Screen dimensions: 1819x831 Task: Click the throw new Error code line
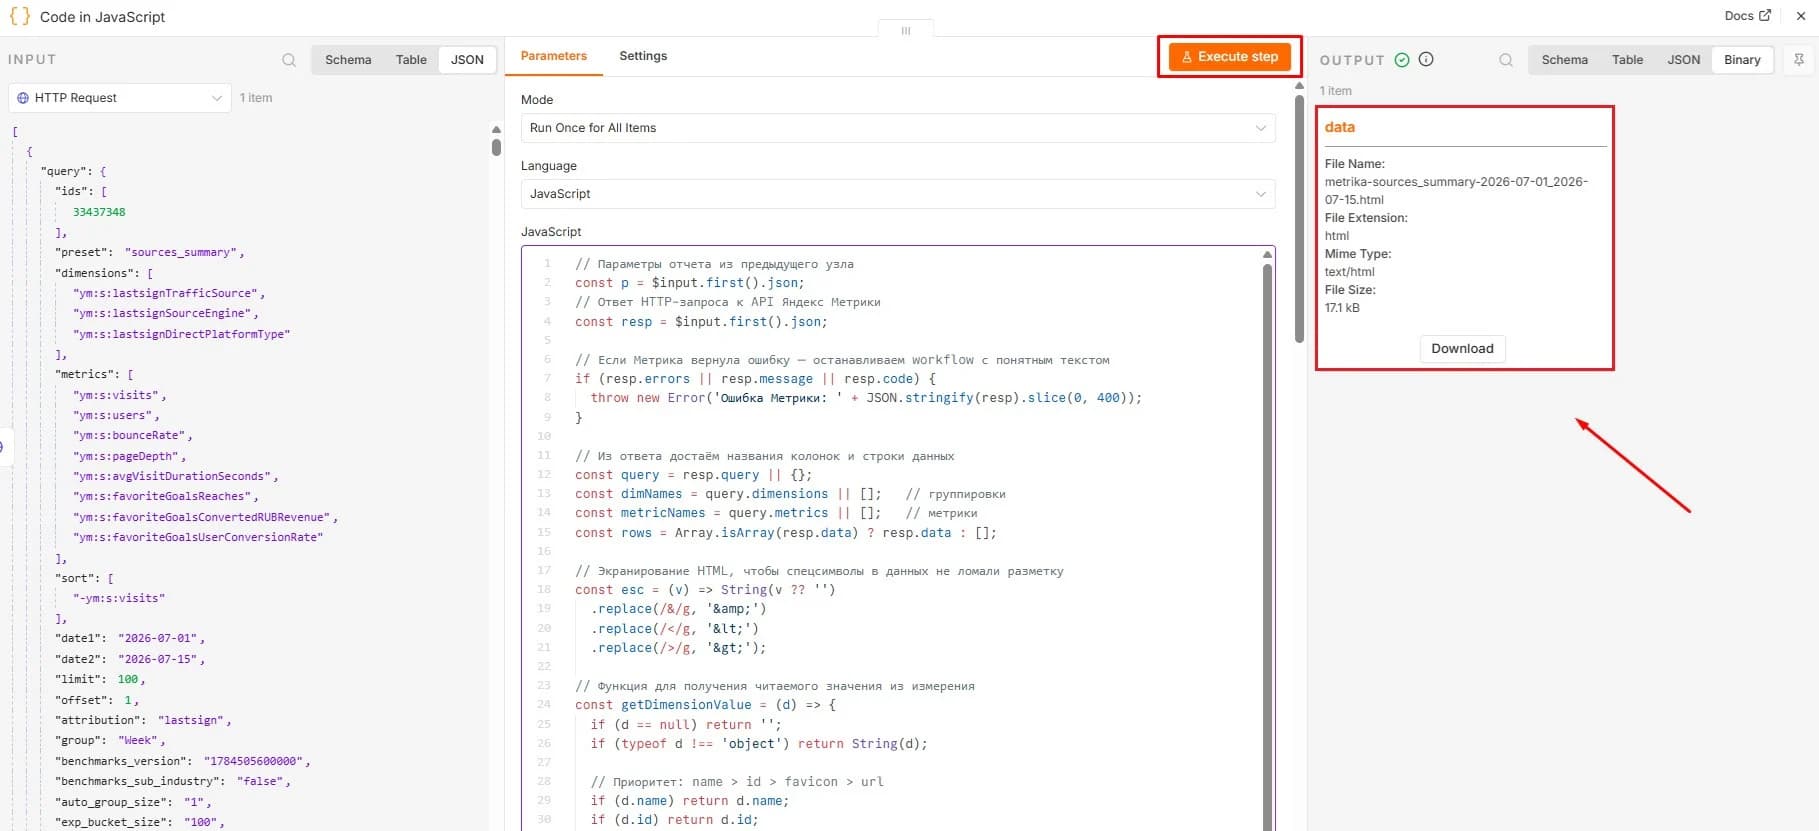click(x=866, y=398)
